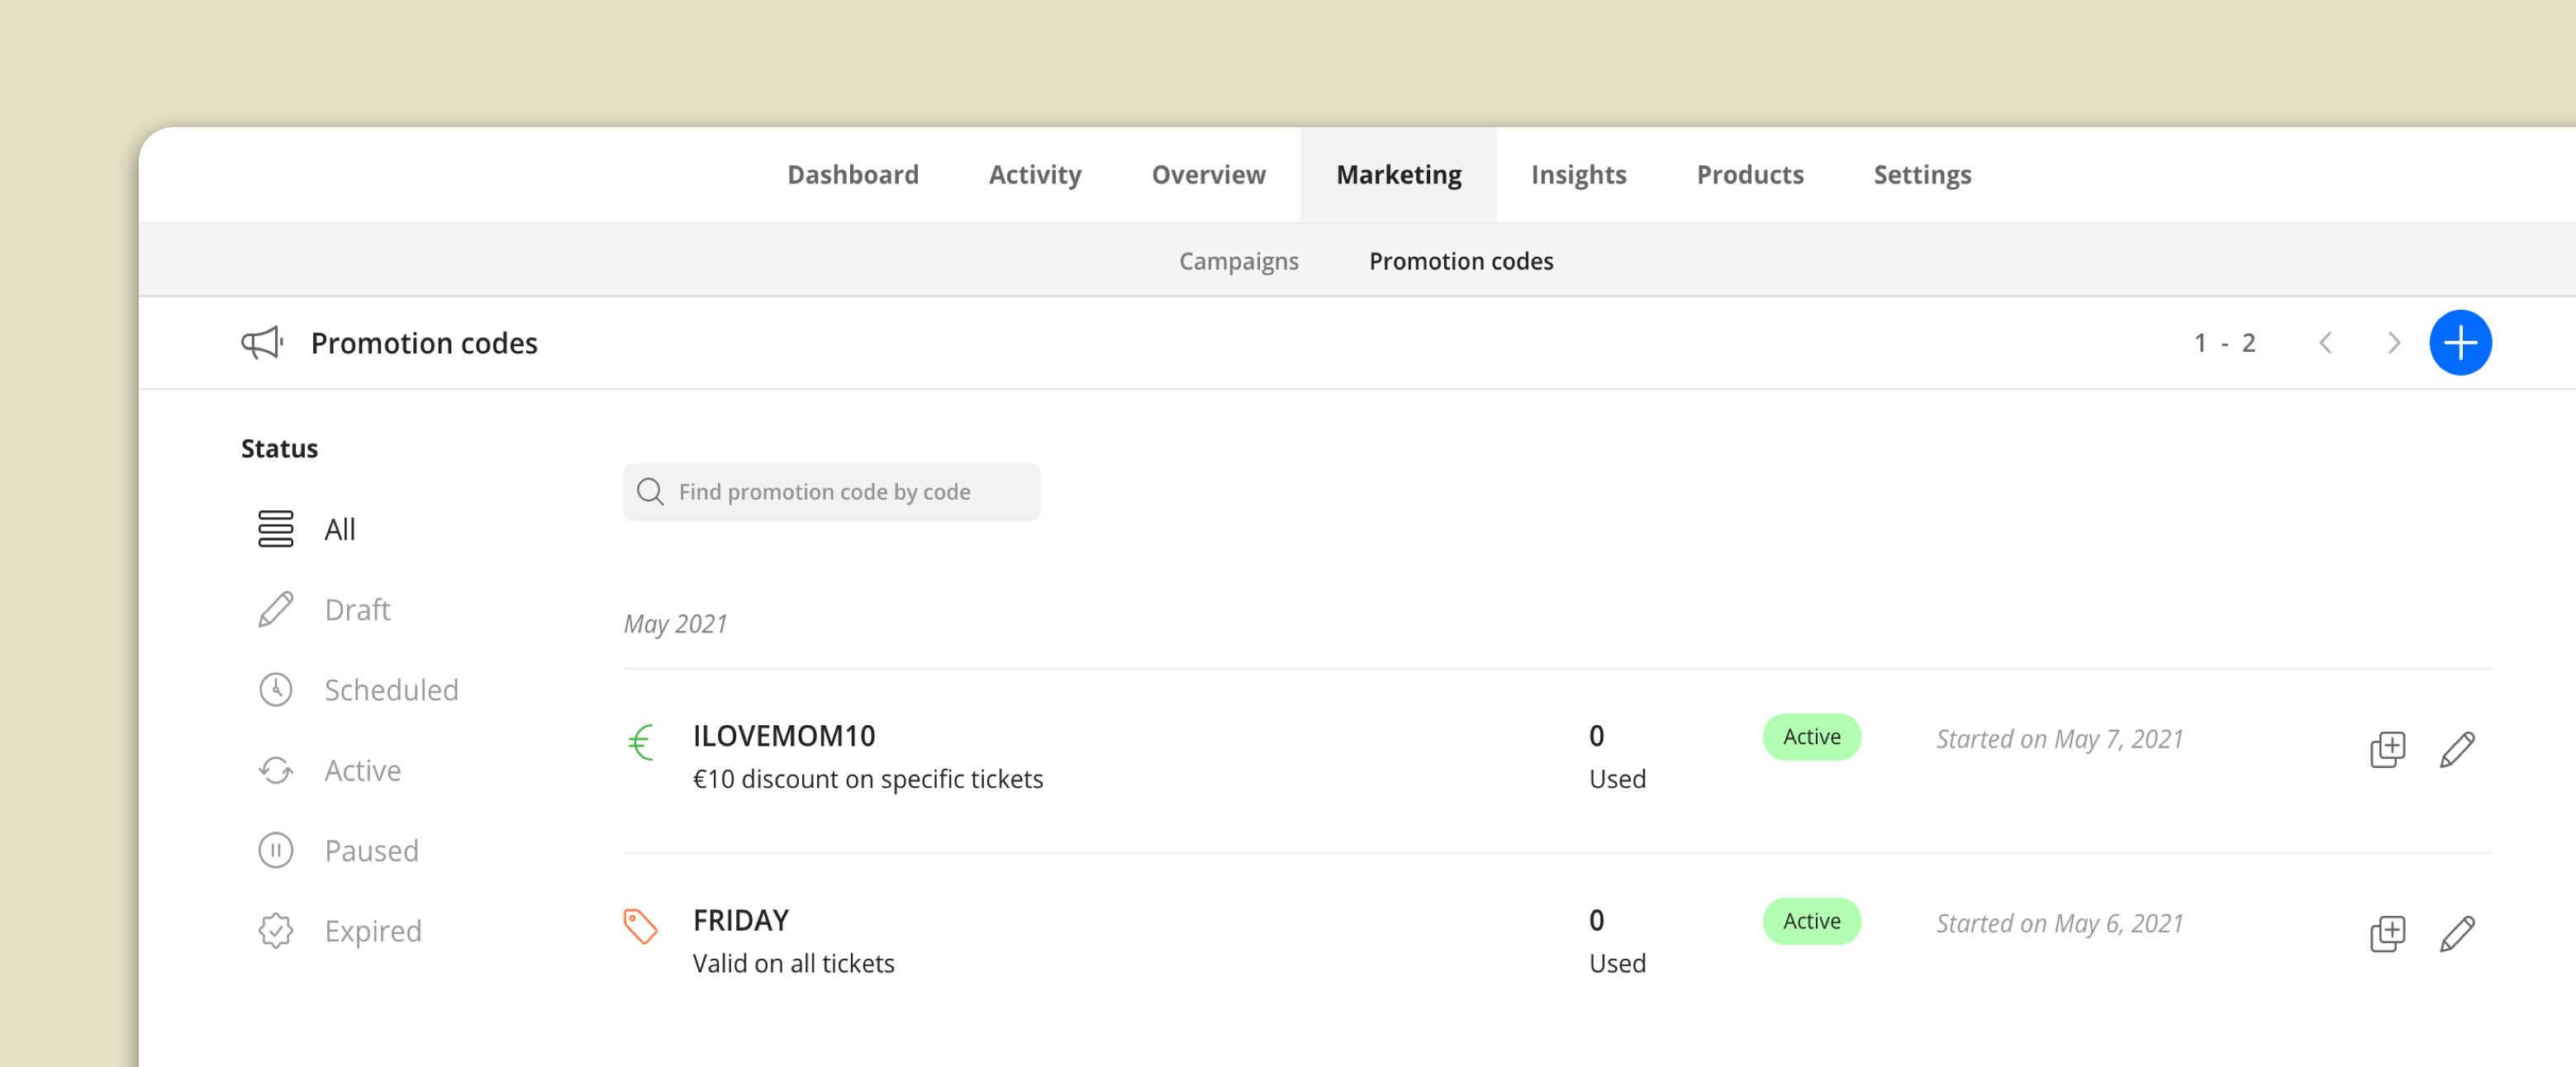Duplicate the ILOVEMOM10 promotion code
Screen dimensions: 2576x1067
coord(2387,749)
